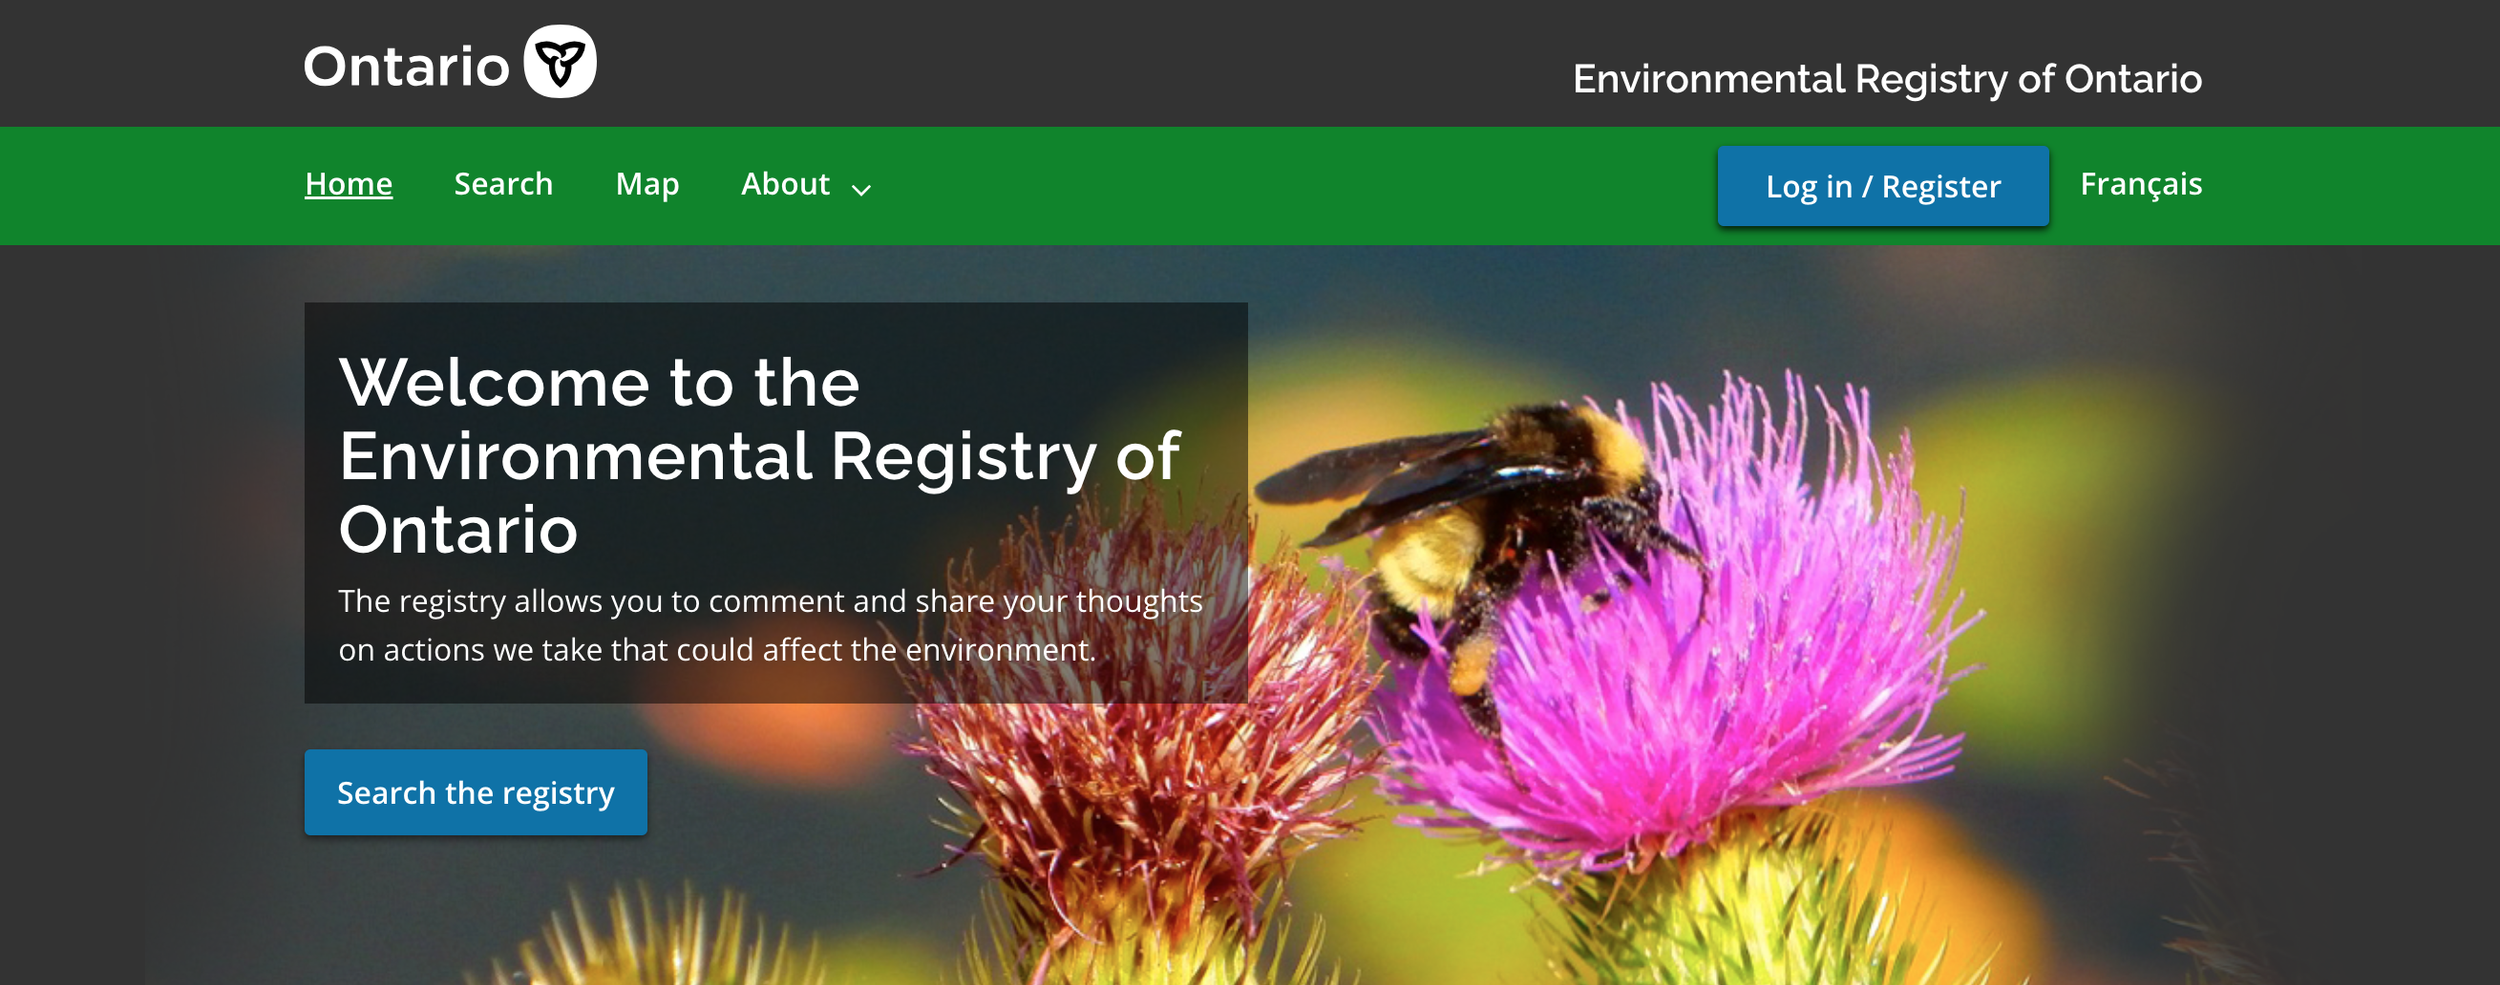Click the Environmental Registry of Ontario header title
Viewport: 2500px width, 985px height.
[x=1887, y=79]
